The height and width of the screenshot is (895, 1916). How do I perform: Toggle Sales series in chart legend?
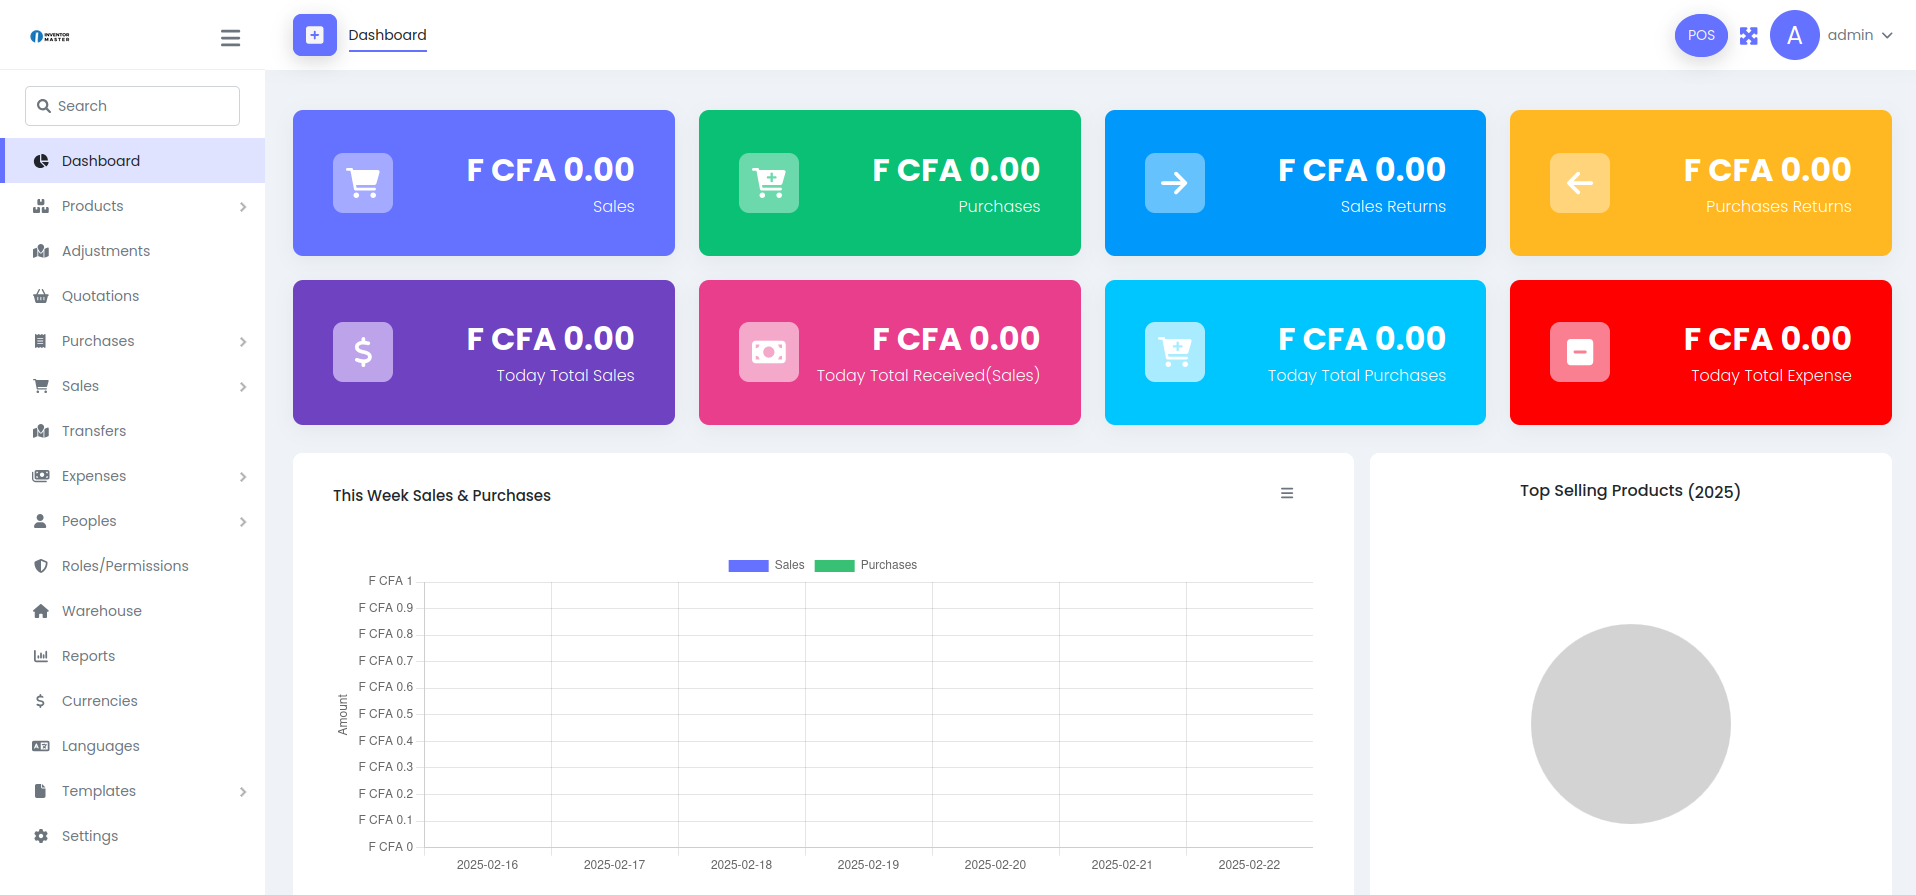point(767,565)
